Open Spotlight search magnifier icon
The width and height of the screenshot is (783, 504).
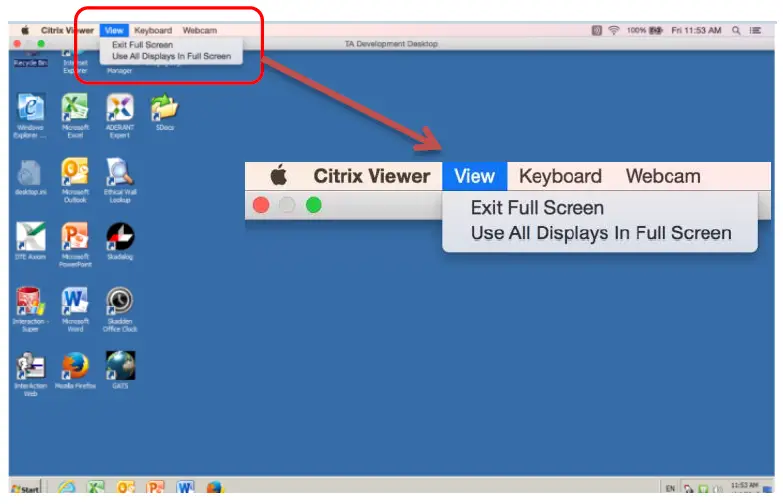pos(736,30)
